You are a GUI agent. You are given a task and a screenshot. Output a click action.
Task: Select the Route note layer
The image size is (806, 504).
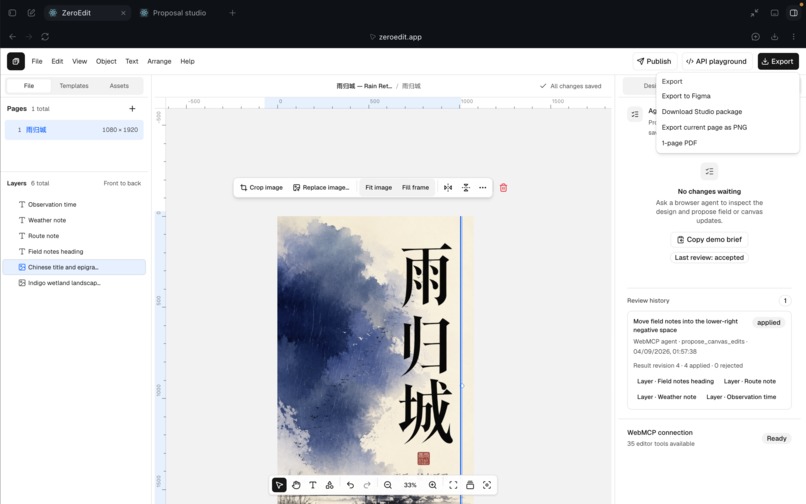pos(75,236)
